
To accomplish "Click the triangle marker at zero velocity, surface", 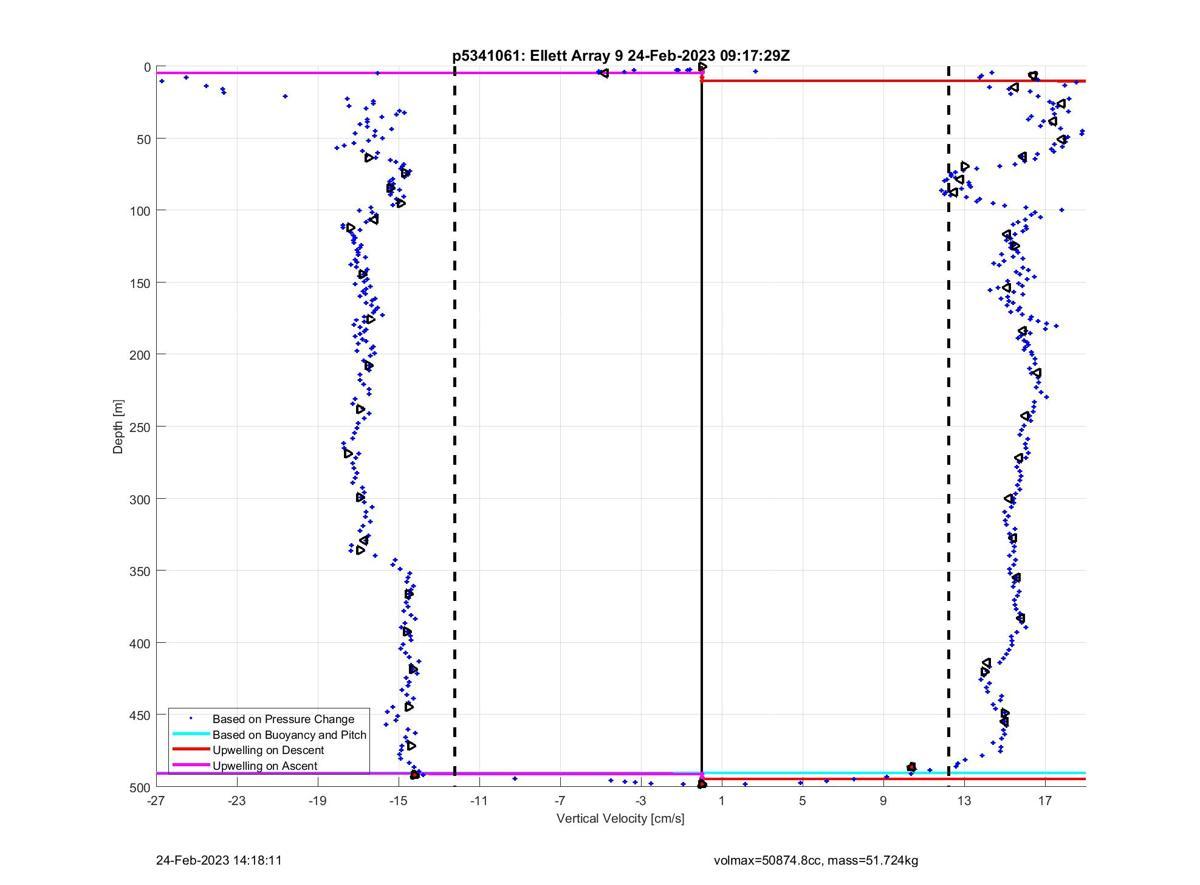I will click(702, 67).
